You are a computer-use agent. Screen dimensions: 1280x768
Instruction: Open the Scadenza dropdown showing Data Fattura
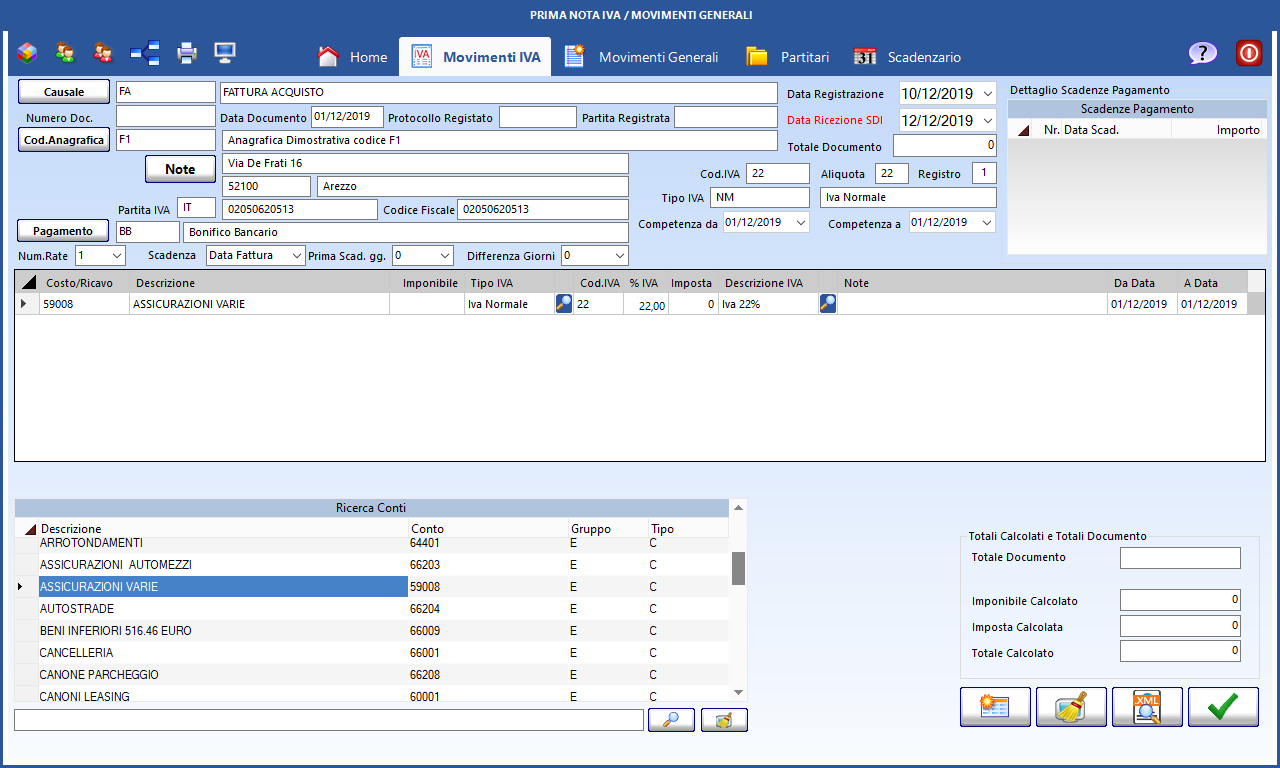tap(295, 256)
